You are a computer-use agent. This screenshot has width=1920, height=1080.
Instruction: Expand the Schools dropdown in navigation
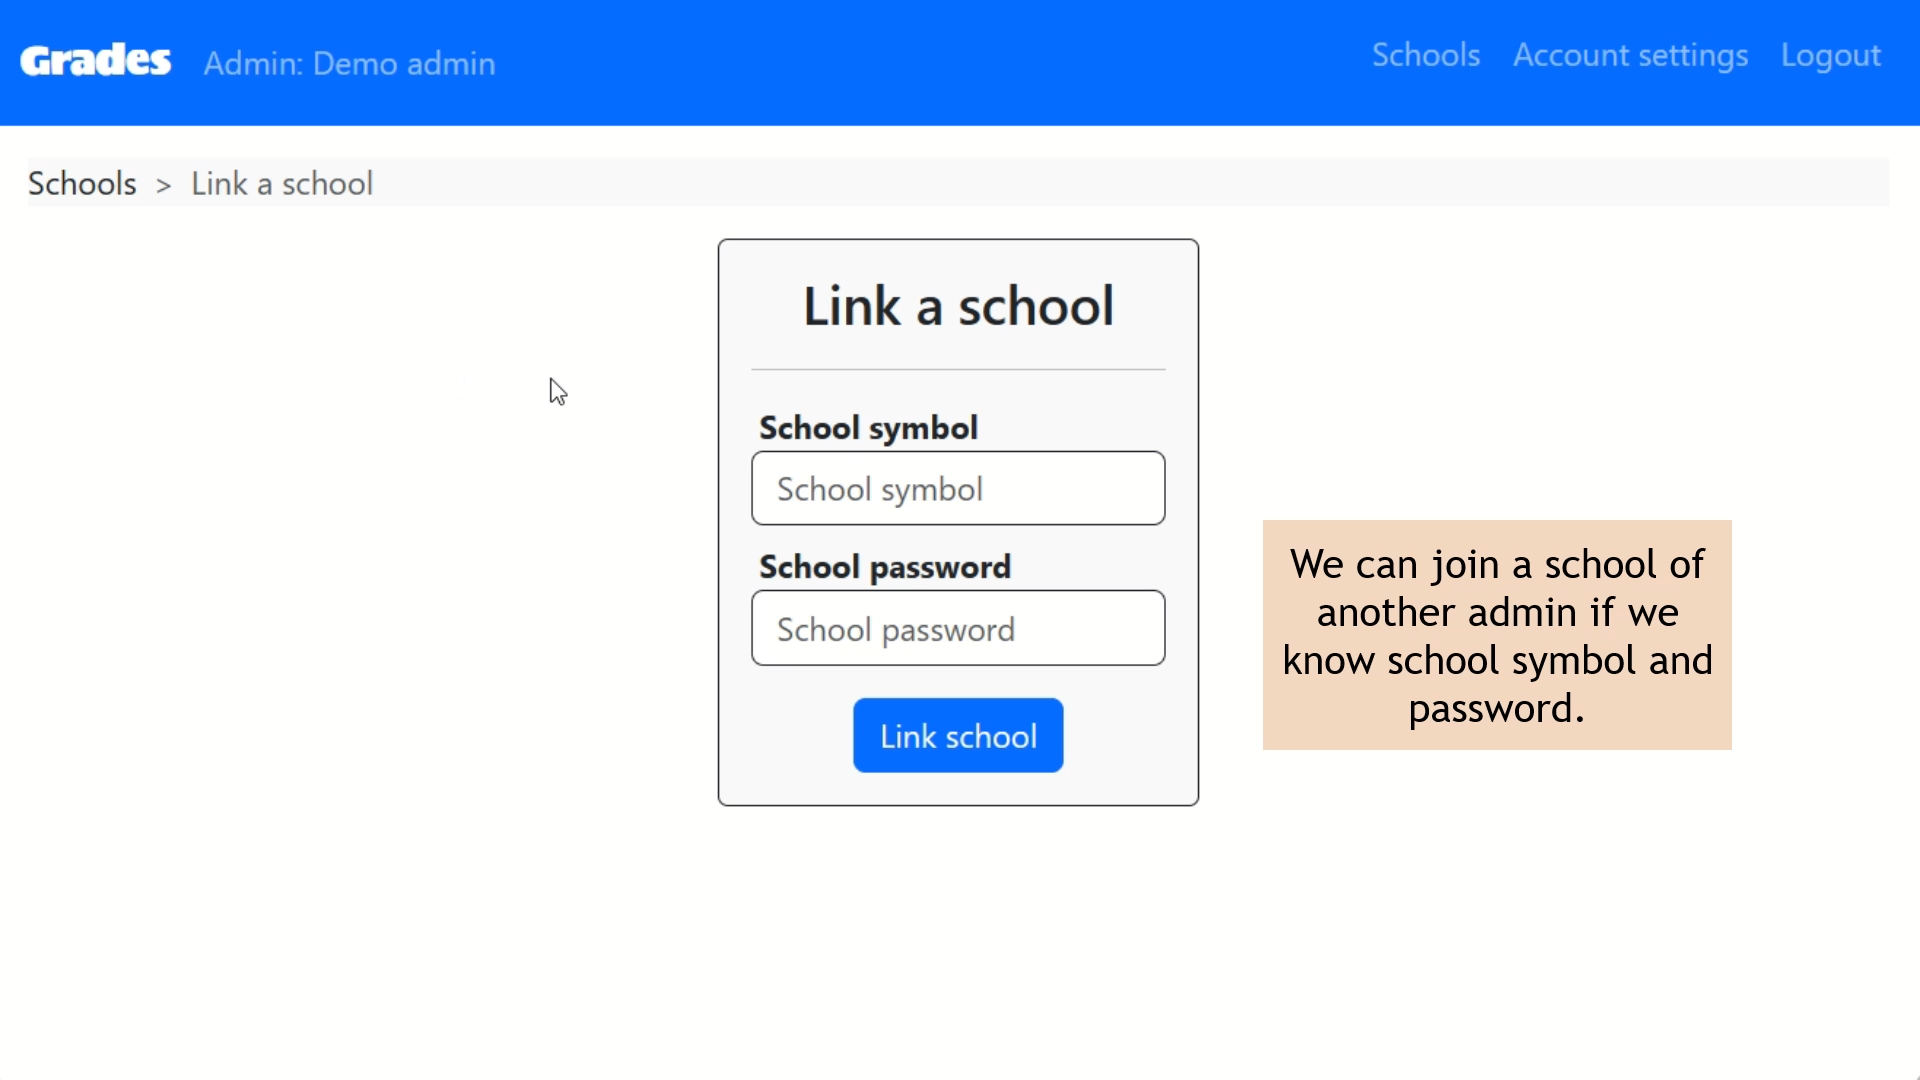click(x=1425, y=55)
